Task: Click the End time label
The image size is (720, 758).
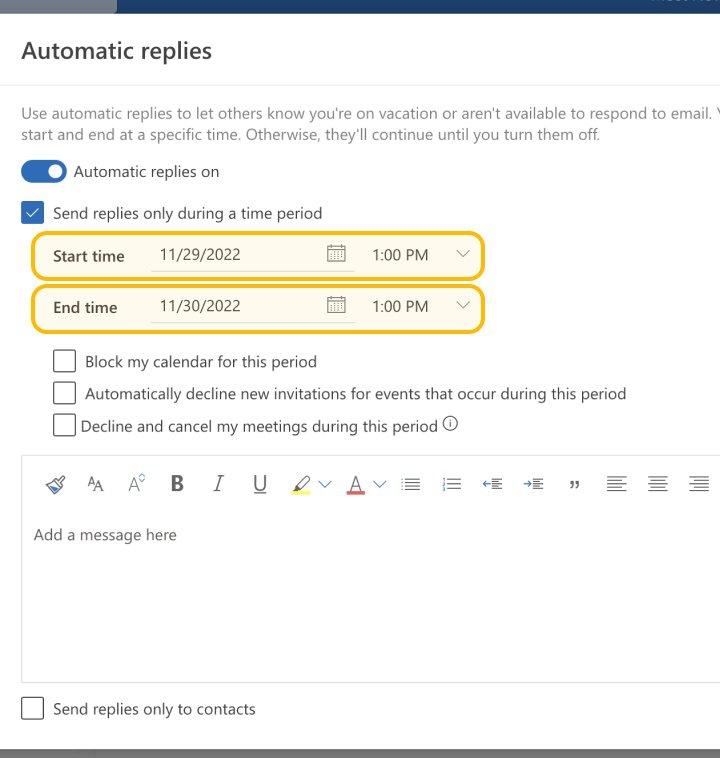Action: click(85, 307)
